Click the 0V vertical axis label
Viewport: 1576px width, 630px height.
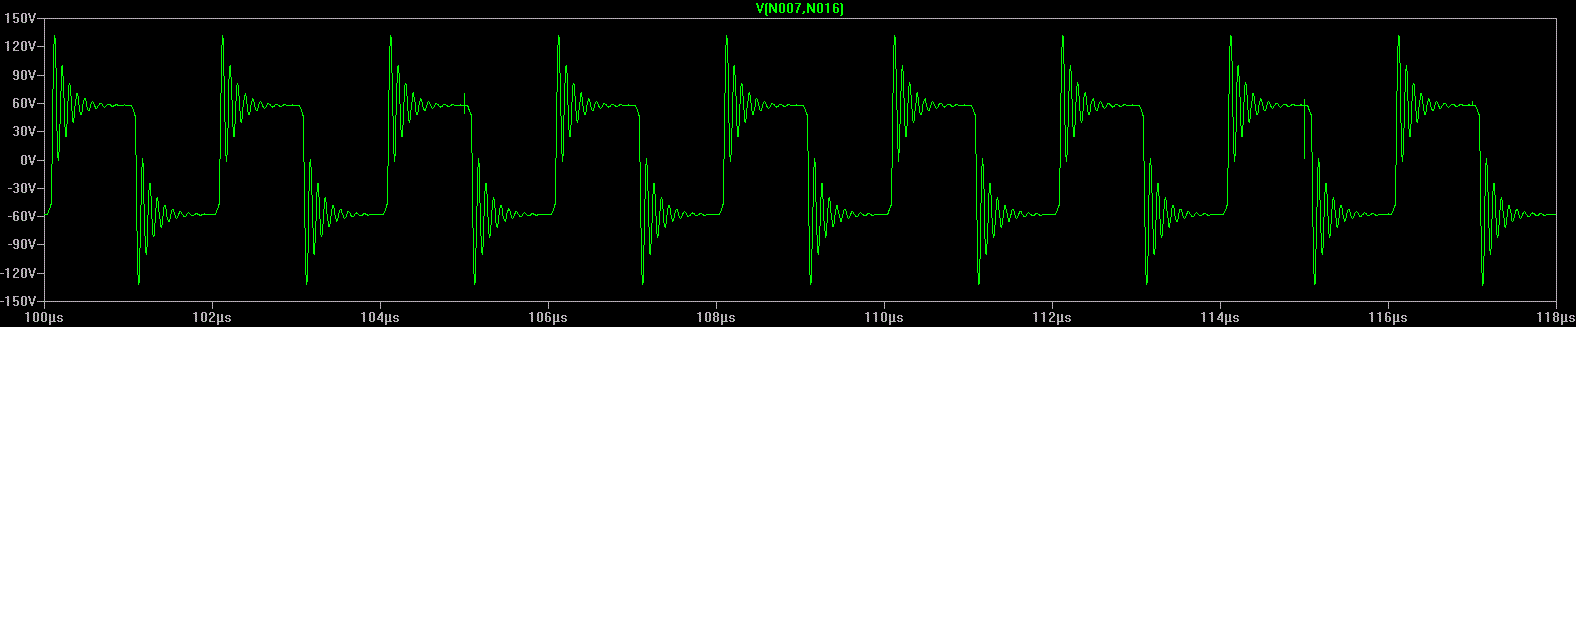click(x=28, y=160)
